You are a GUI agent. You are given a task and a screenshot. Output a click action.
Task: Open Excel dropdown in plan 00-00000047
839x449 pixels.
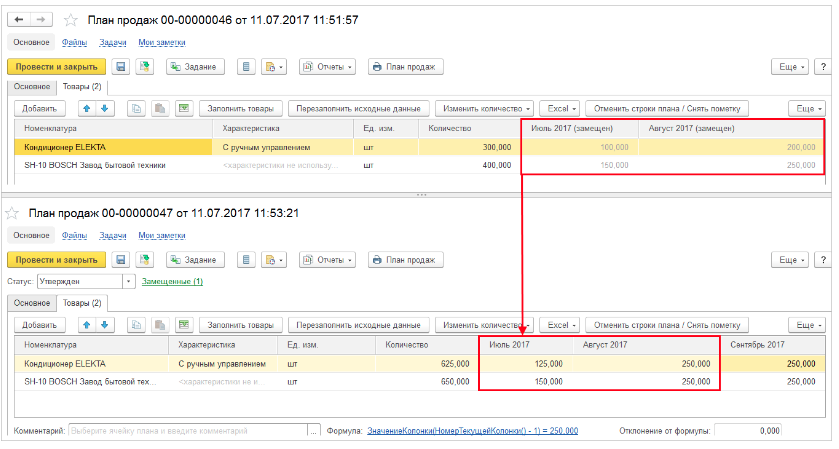[x=560, y=325]
